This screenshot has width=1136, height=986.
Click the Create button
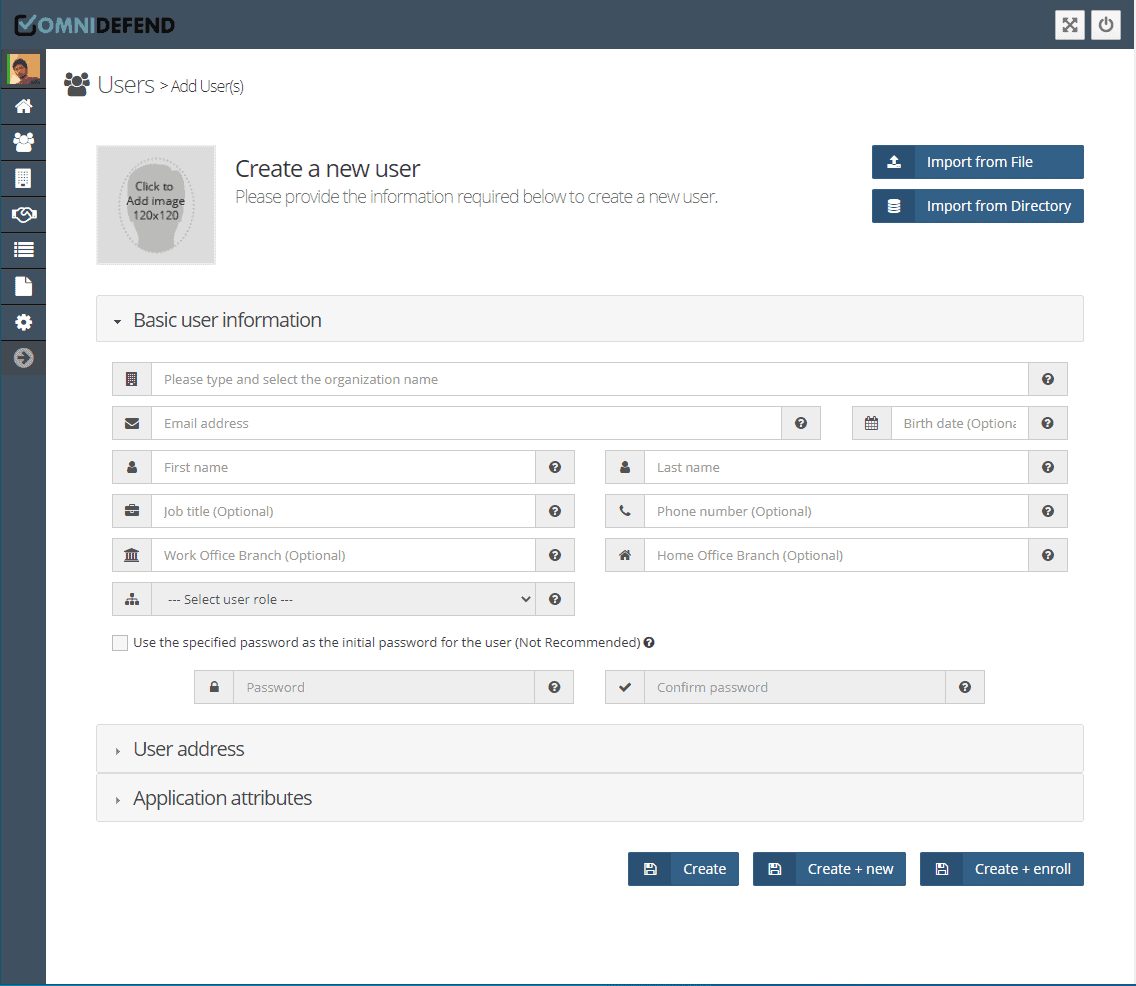pyautogui.click(x=683, y=869)
